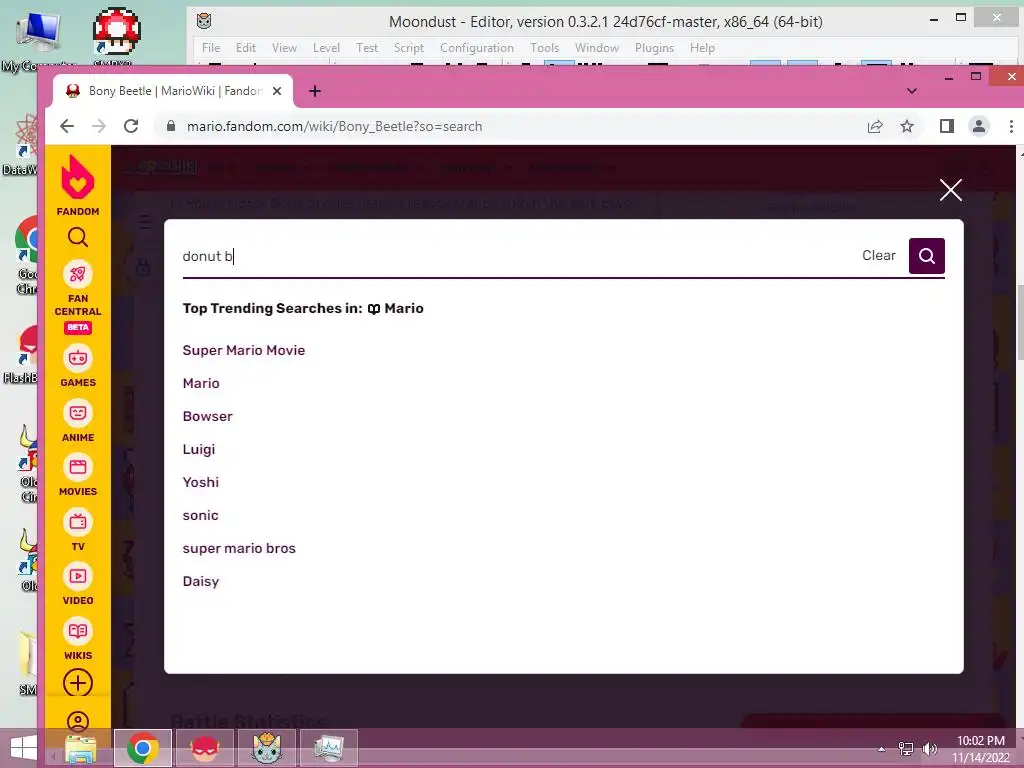The height and width of the screenshot is (768, 1024).
Task: Submit search with purple magnifier button
Action: (x=927, y=256)
